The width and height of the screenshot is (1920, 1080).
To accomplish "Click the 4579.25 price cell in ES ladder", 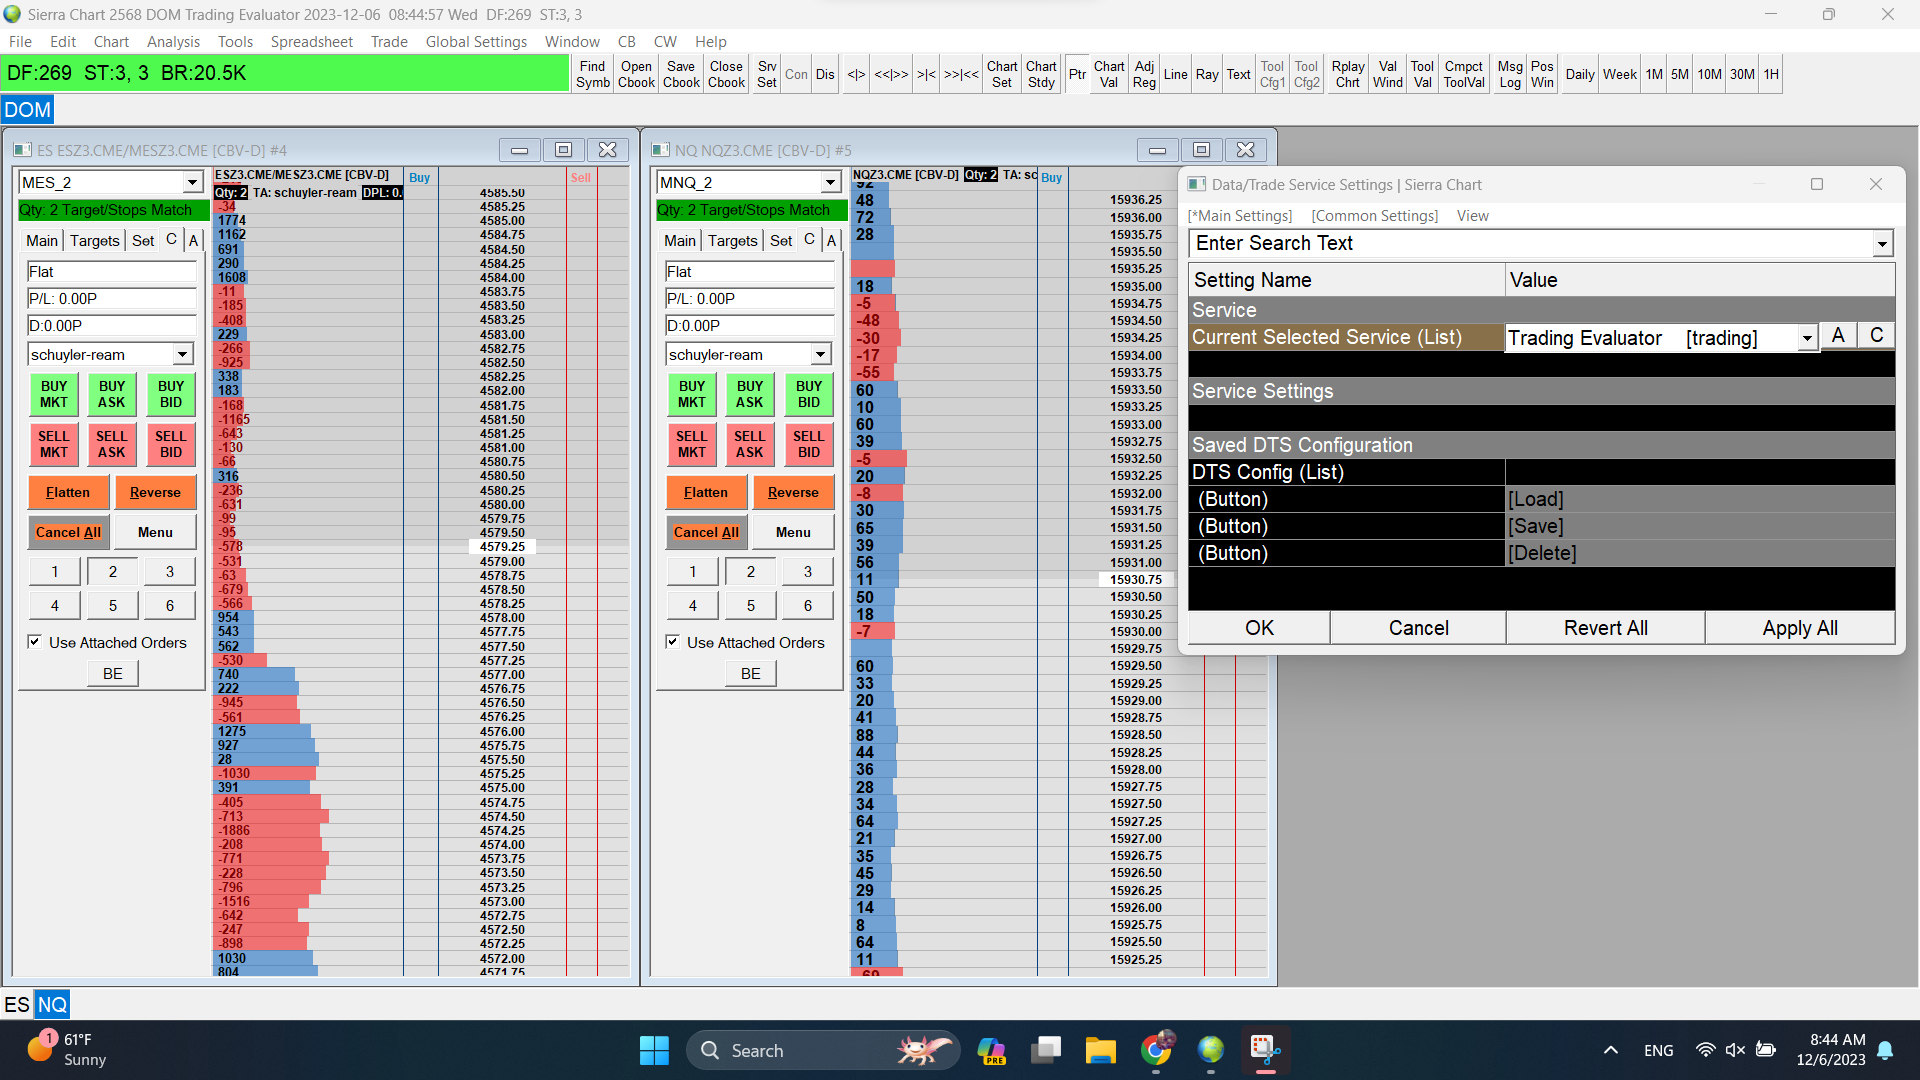I will coord(502,547).
